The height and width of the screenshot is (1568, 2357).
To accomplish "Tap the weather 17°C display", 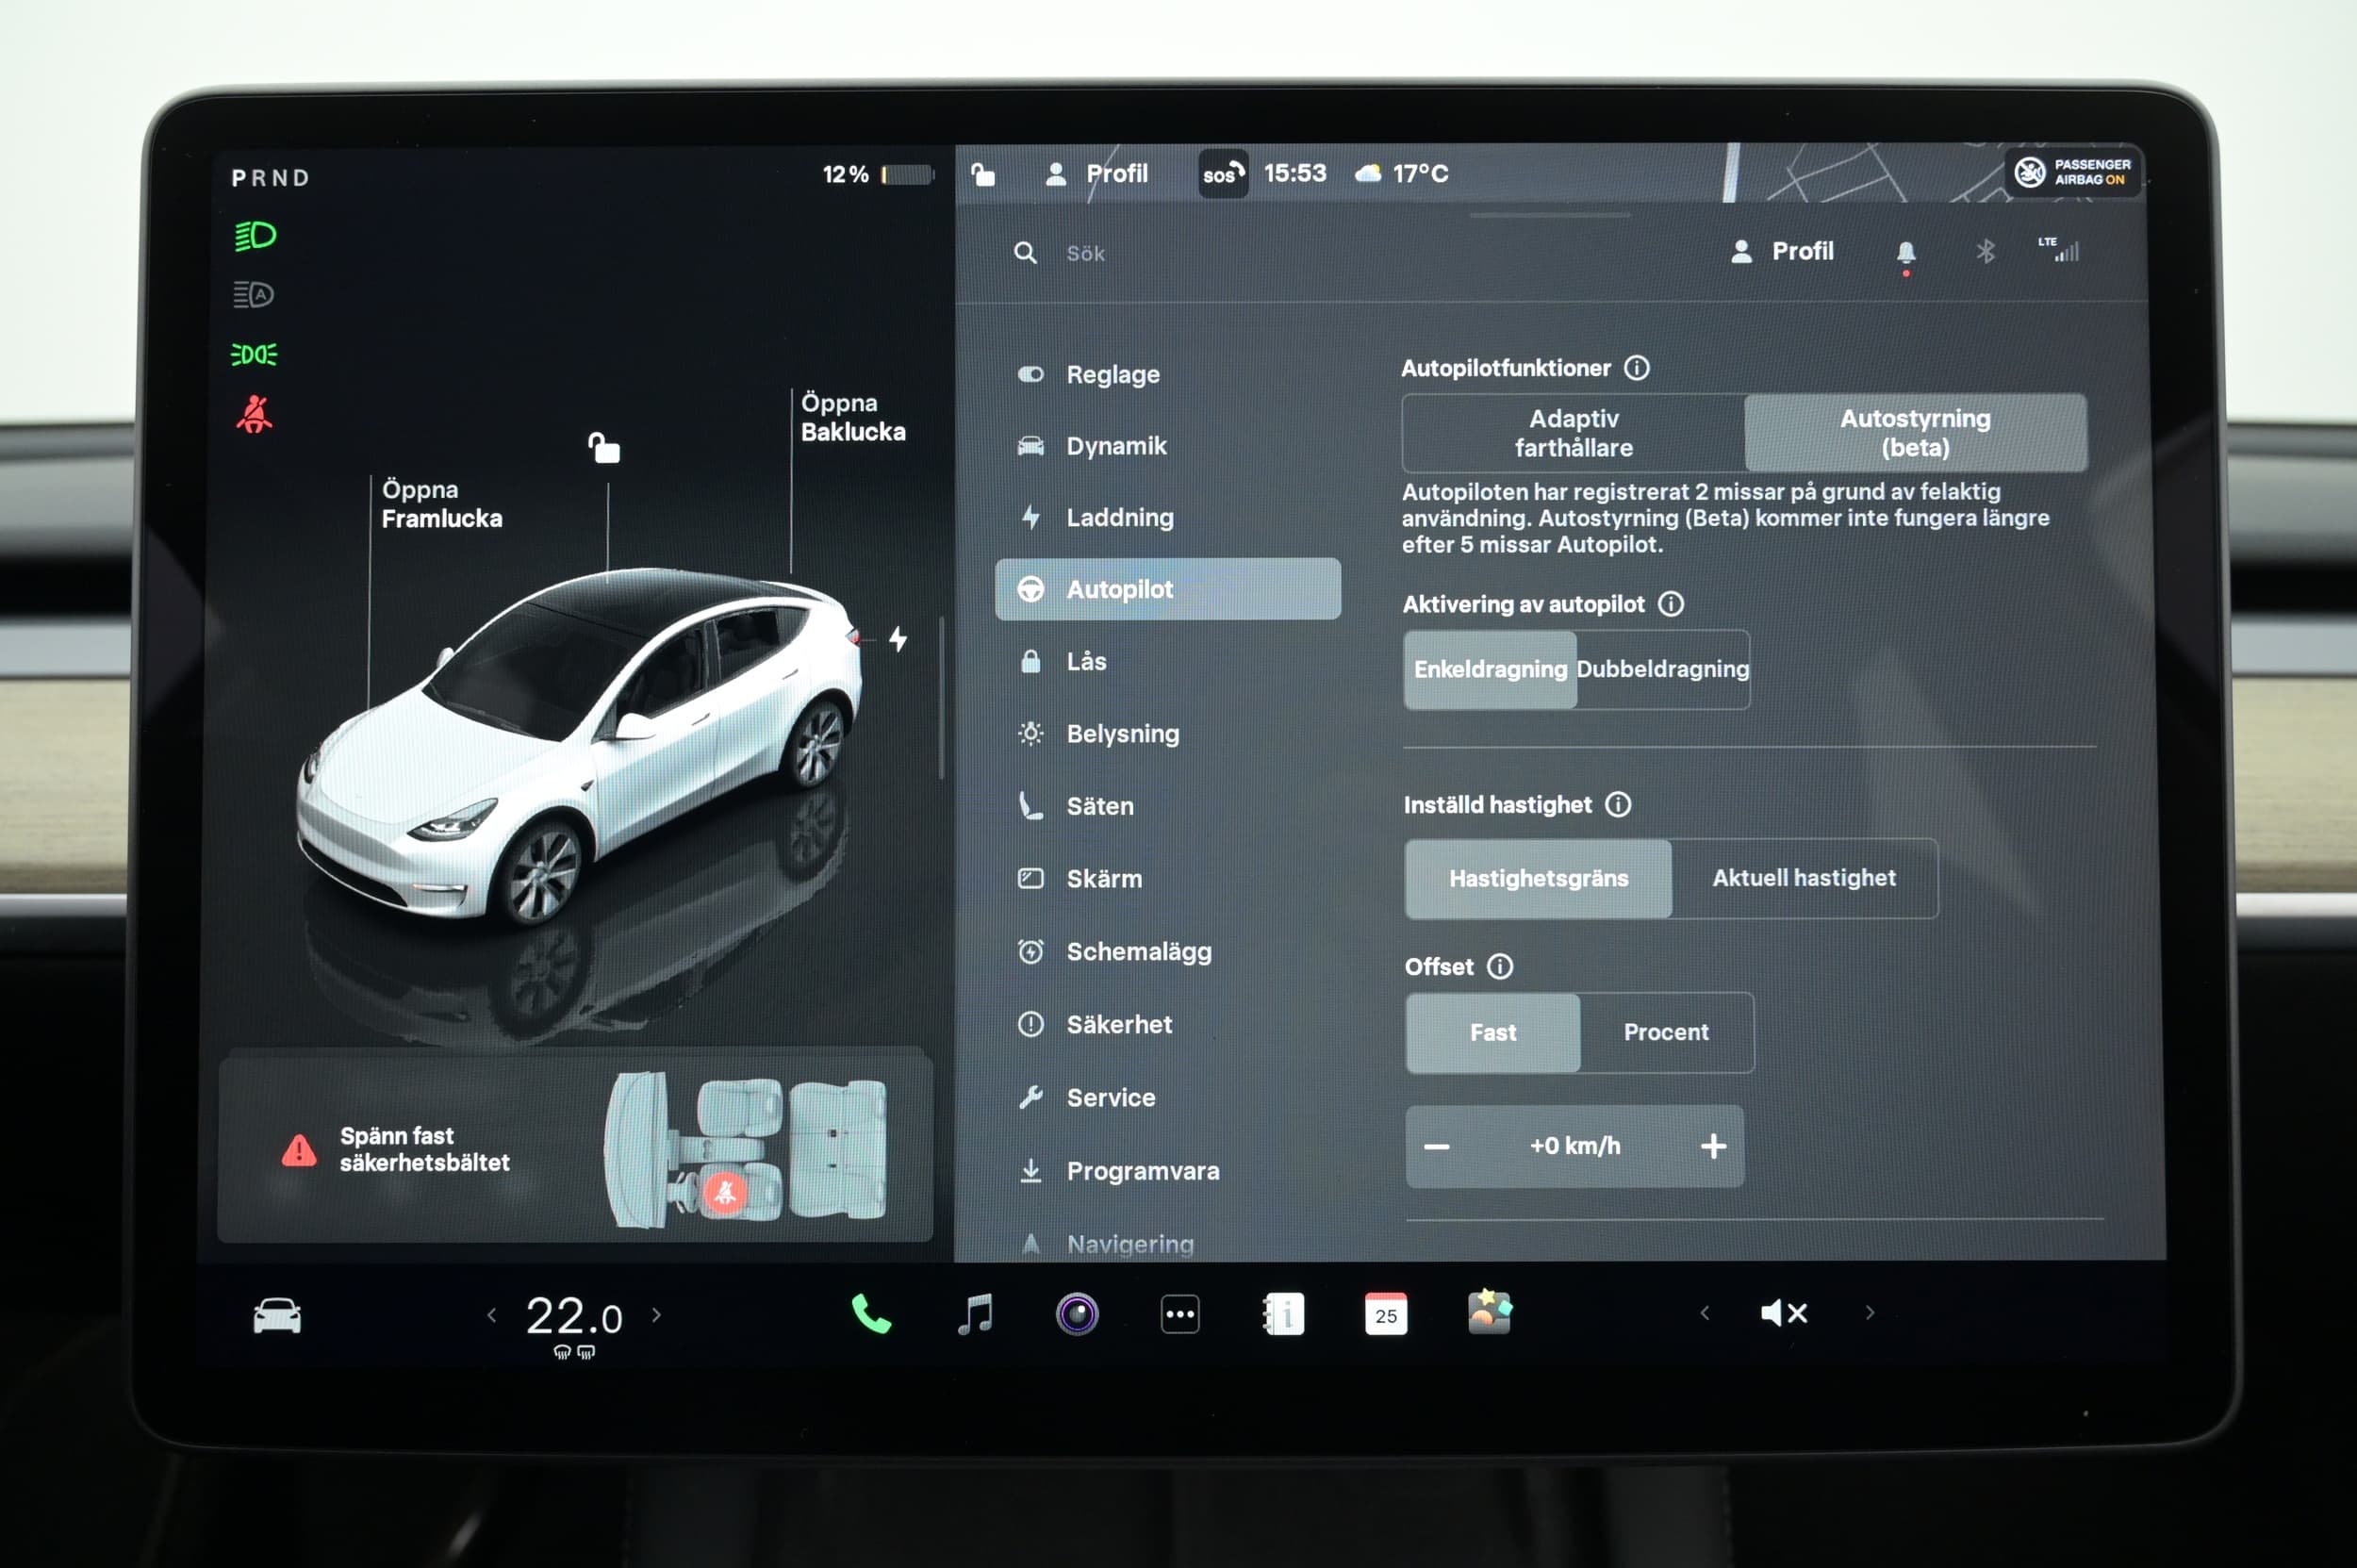I will click(x=1400, y=174).
